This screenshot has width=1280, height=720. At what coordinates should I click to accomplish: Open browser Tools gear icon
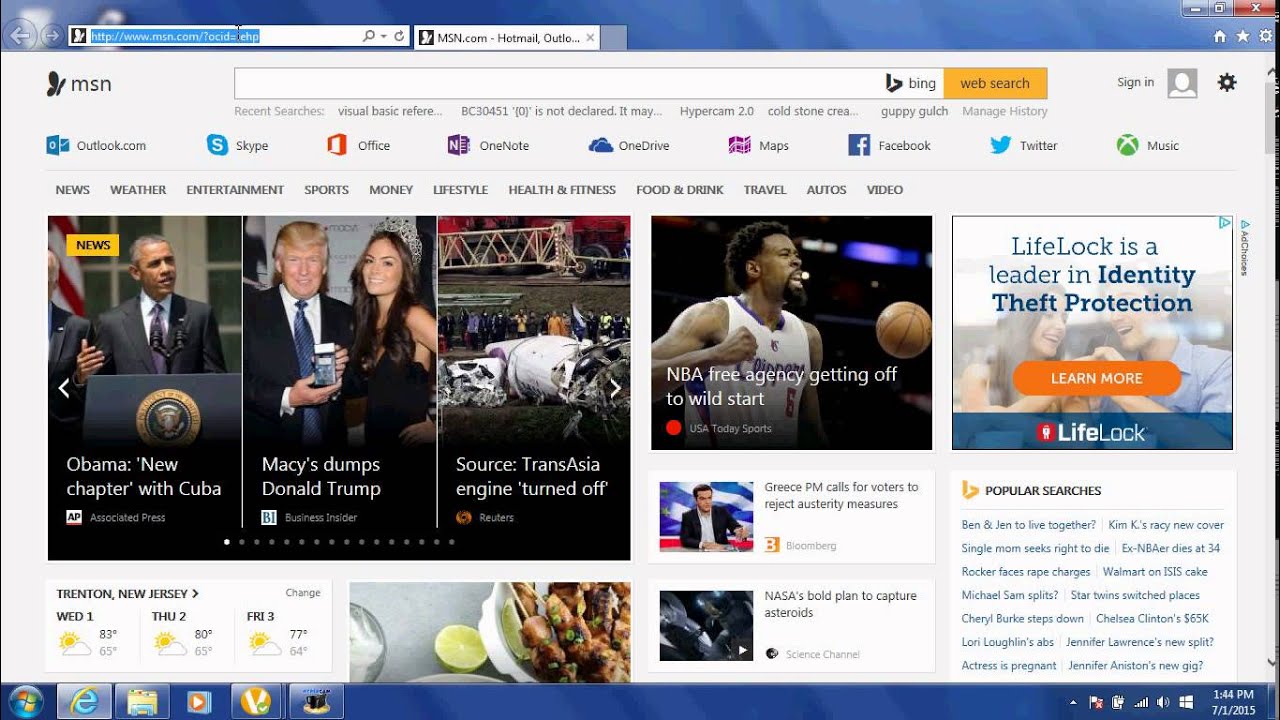(x=1265, y=36)
